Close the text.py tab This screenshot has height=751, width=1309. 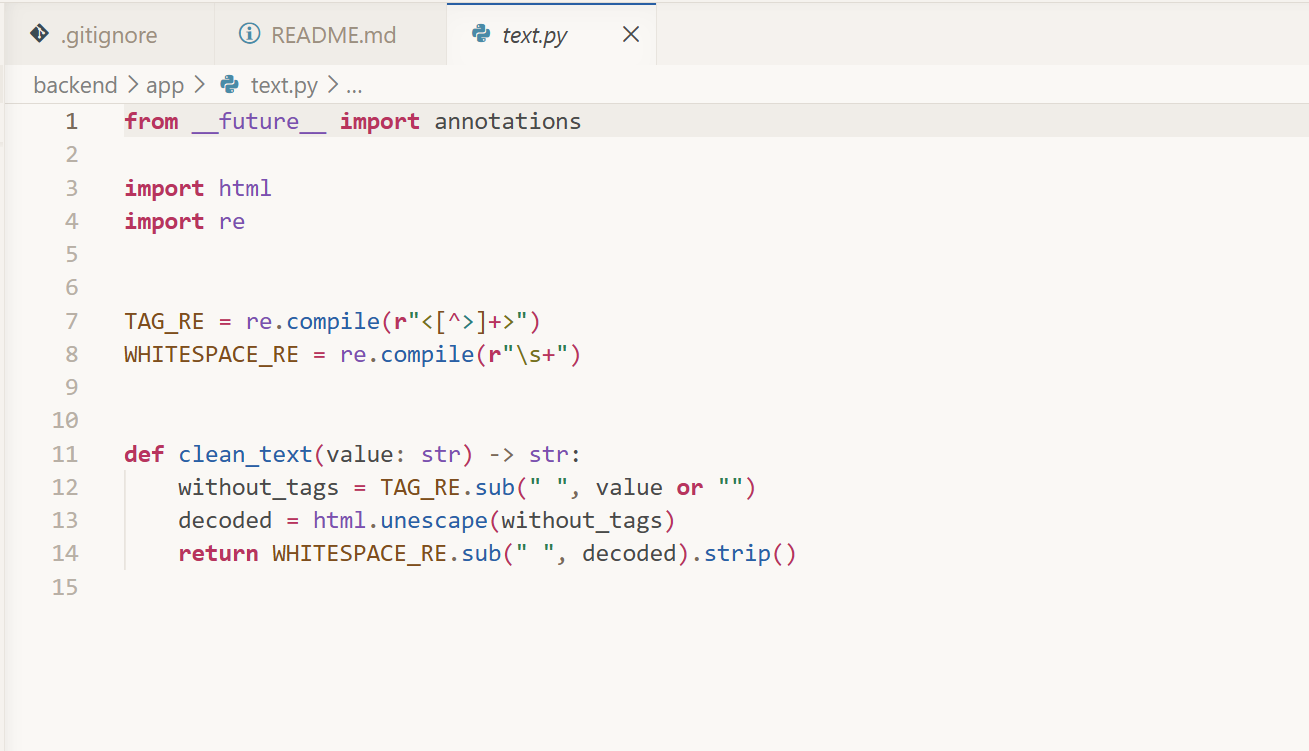631,34
